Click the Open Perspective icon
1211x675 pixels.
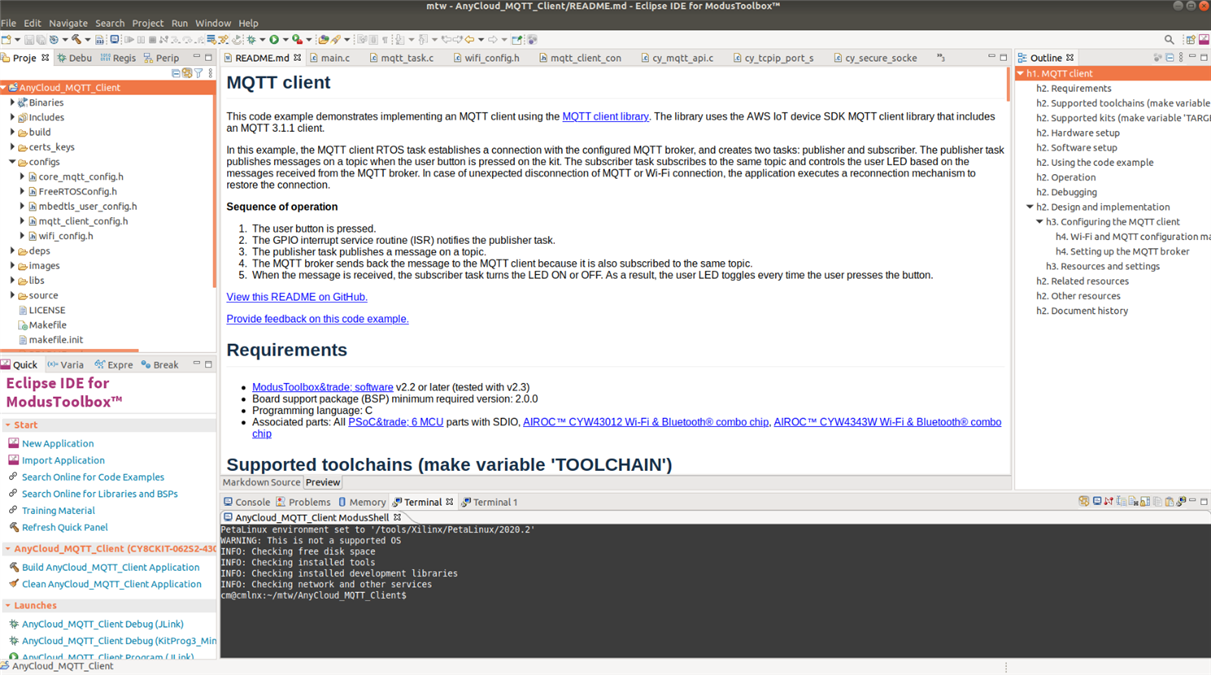[1190, 40]
